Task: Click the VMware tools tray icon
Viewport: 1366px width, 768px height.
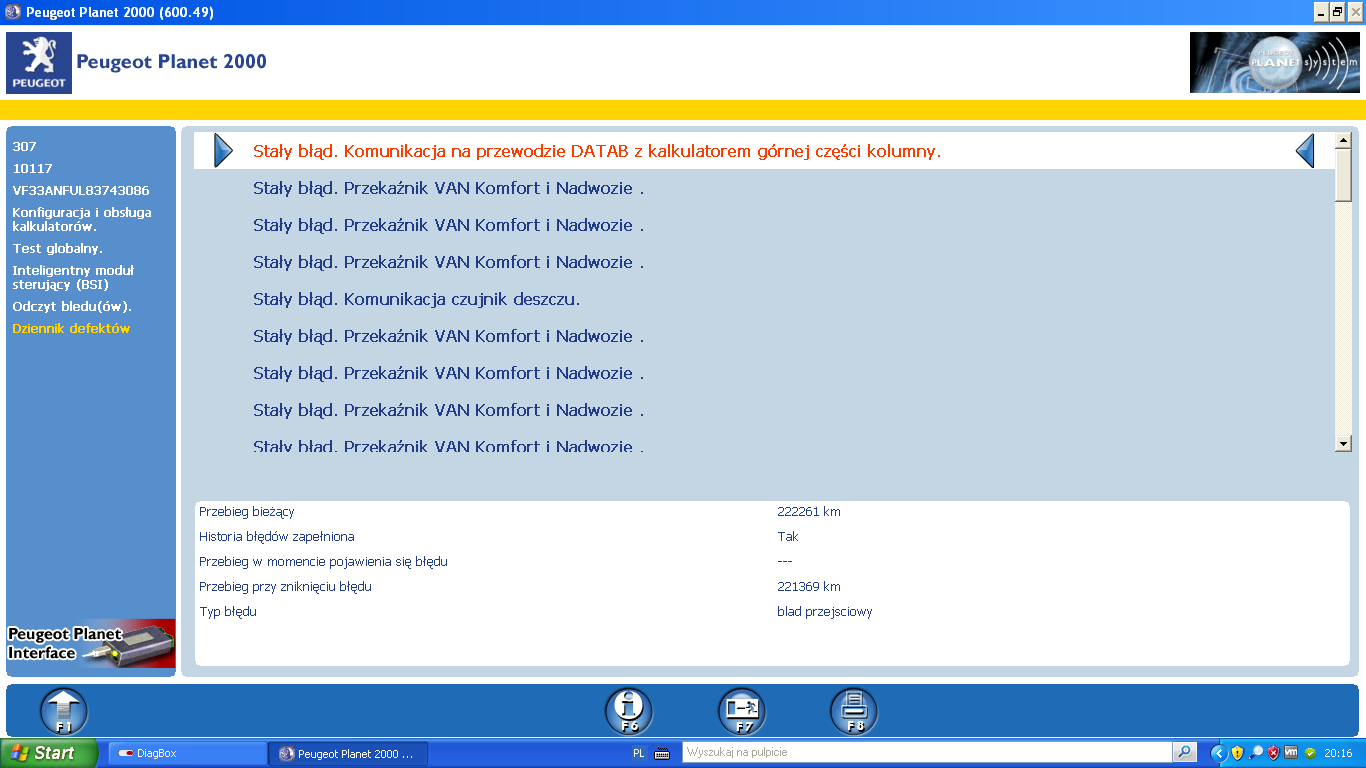Action: click(1291, 753)
